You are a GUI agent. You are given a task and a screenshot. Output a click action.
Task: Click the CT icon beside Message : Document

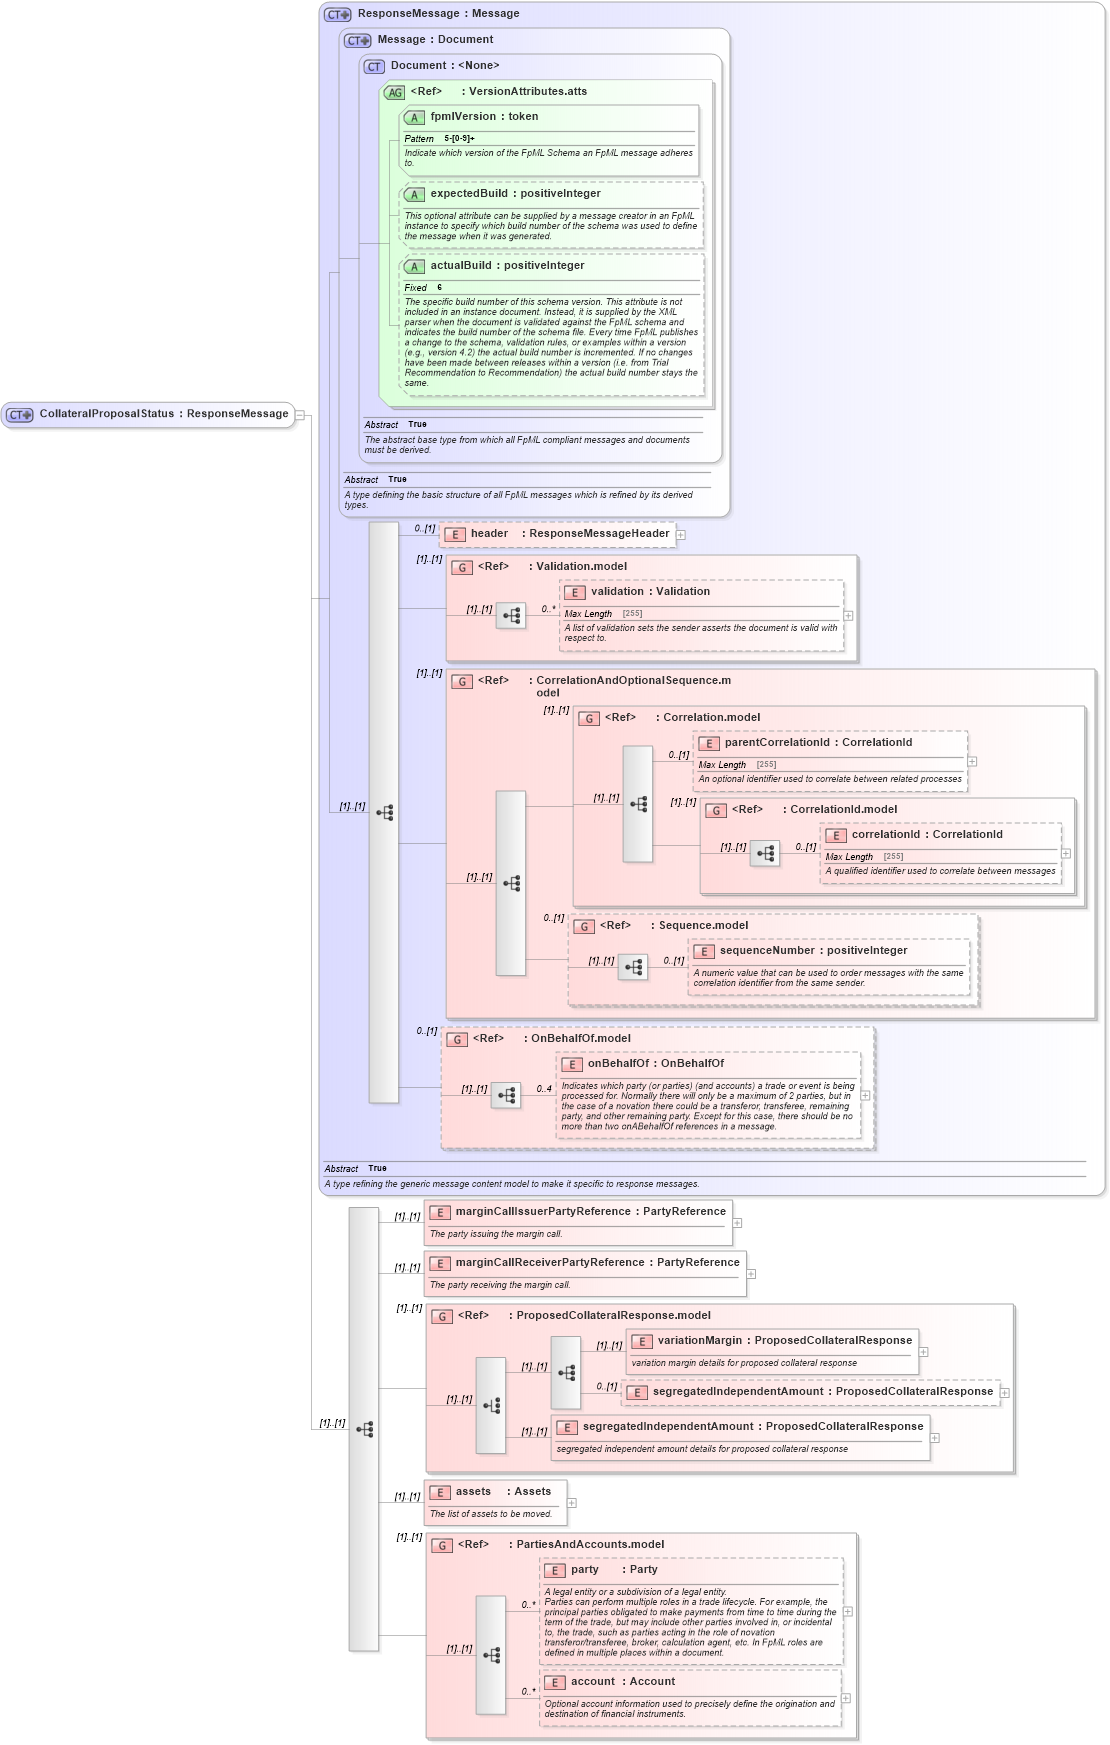pyautogui.click(x=358, y=40)
